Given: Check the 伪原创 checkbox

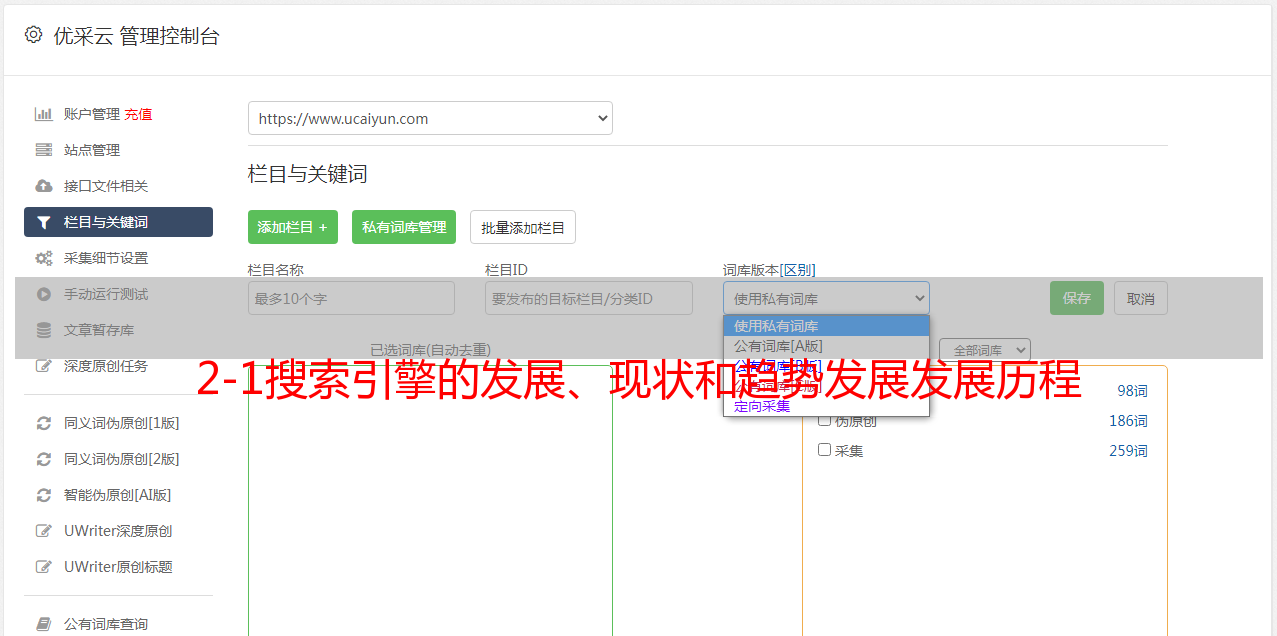Looking at the screenshot, I should coord(825,420).
